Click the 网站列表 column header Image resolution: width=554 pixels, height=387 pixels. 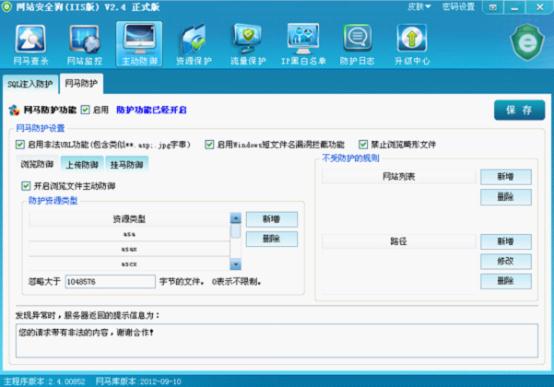[x=399, y=176]
